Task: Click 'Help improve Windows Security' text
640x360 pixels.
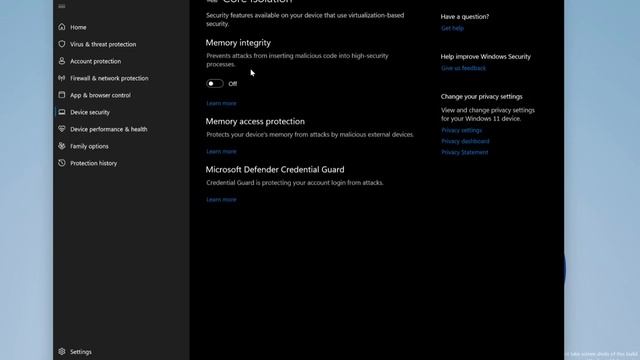Action: (486, 57)
